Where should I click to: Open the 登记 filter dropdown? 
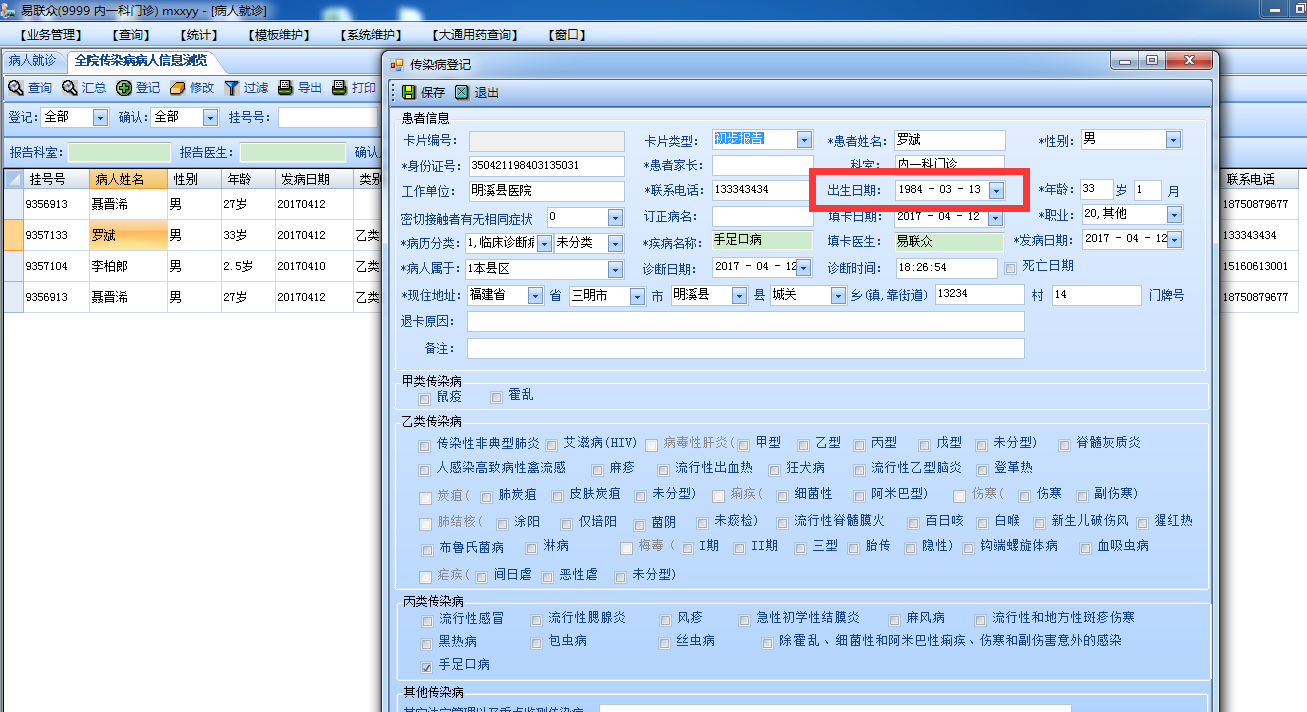click(x=100, y=118)
